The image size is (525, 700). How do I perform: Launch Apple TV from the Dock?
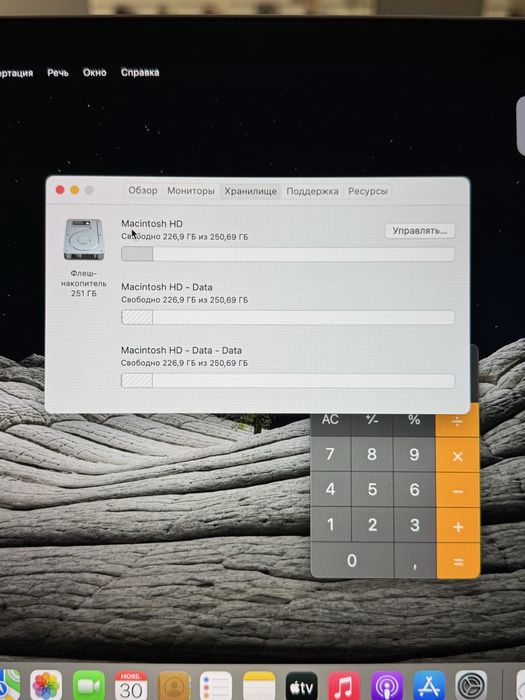coord(301,685)
